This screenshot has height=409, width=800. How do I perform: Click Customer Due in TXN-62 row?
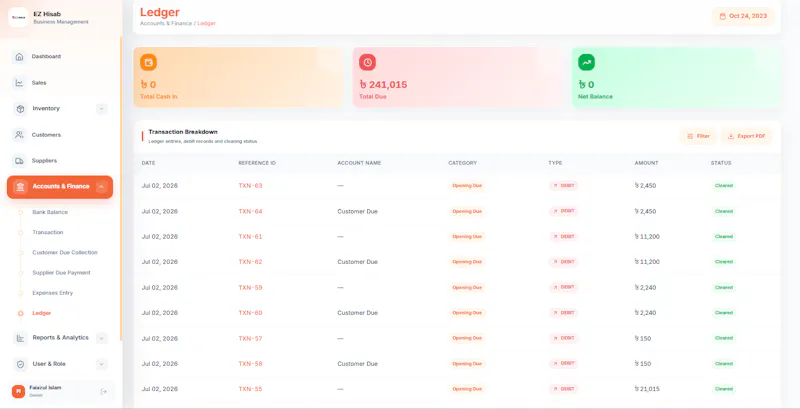pos(358,262)
